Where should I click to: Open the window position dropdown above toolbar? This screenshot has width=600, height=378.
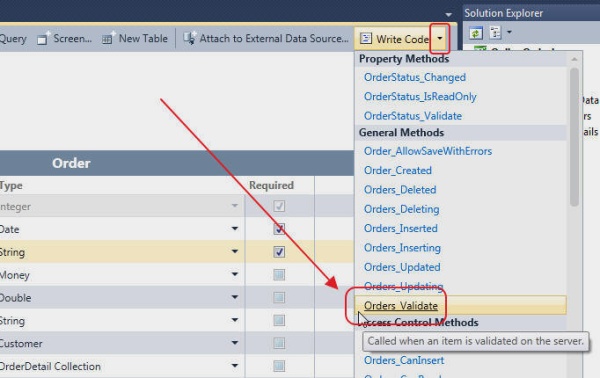(448, 15)
